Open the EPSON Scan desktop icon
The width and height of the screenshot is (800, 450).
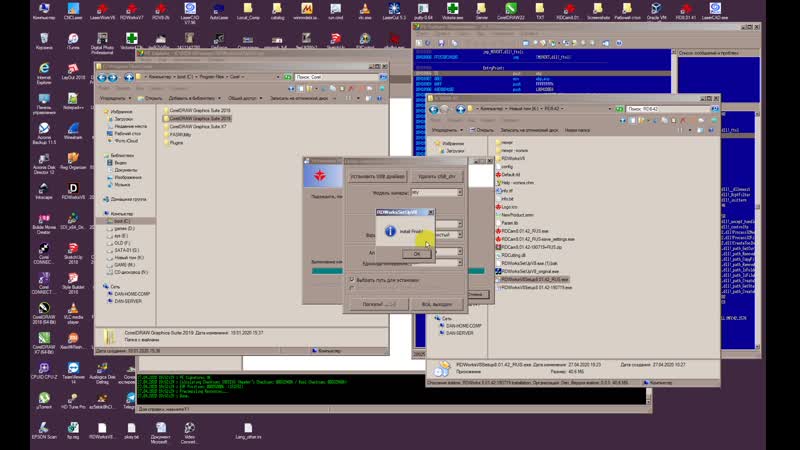(44, 430)
